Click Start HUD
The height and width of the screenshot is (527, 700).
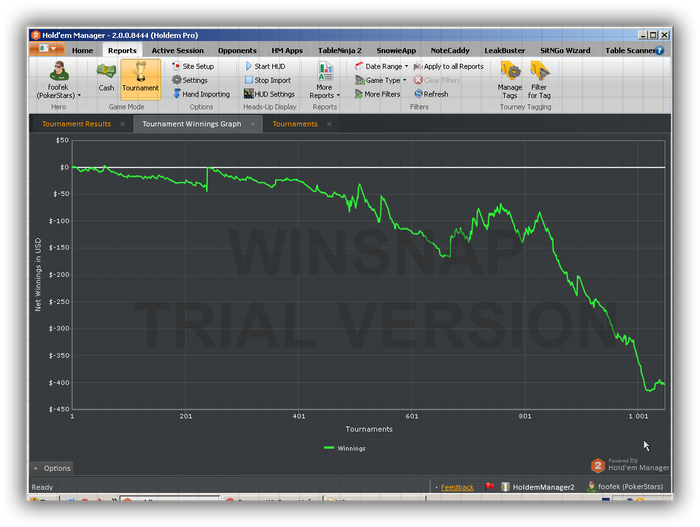click(x=265, y=66)
